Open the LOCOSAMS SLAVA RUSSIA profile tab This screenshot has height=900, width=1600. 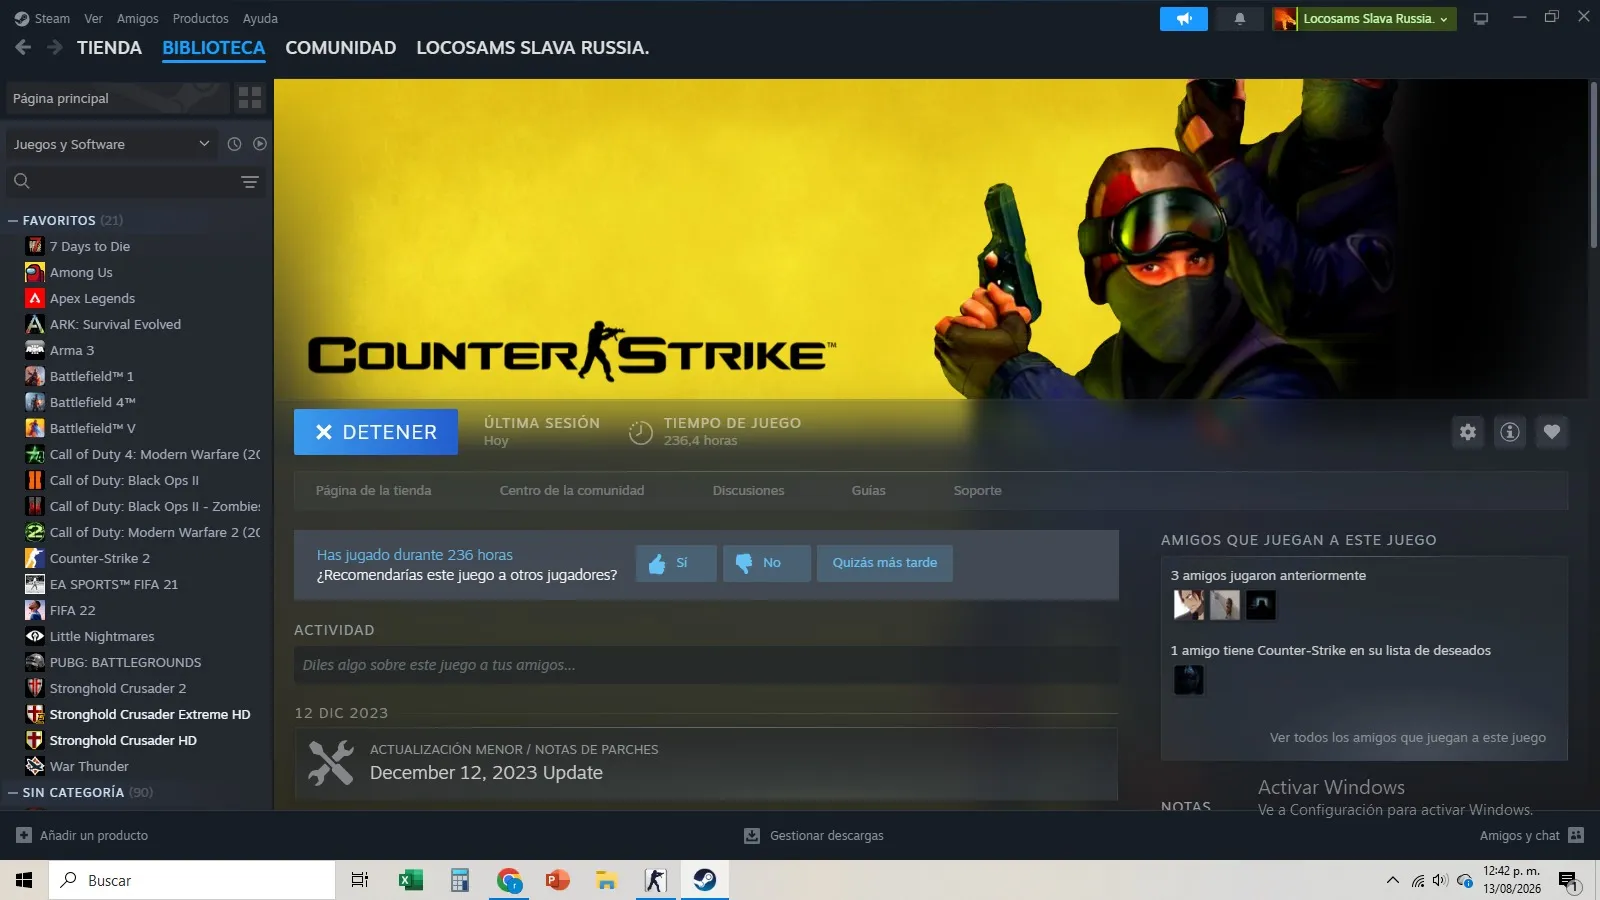tap(533, 47)
